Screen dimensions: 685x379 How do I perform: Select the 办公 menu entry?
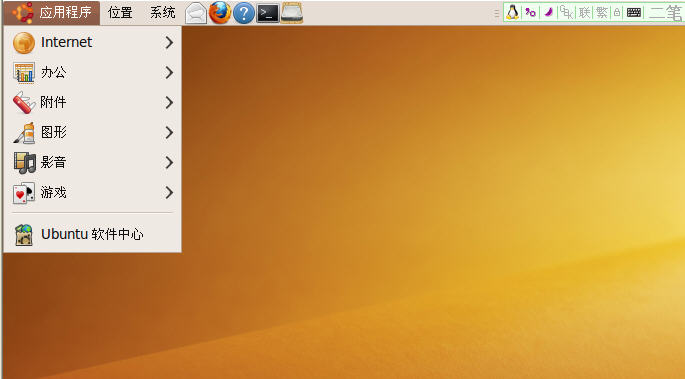tap(93, 72)
